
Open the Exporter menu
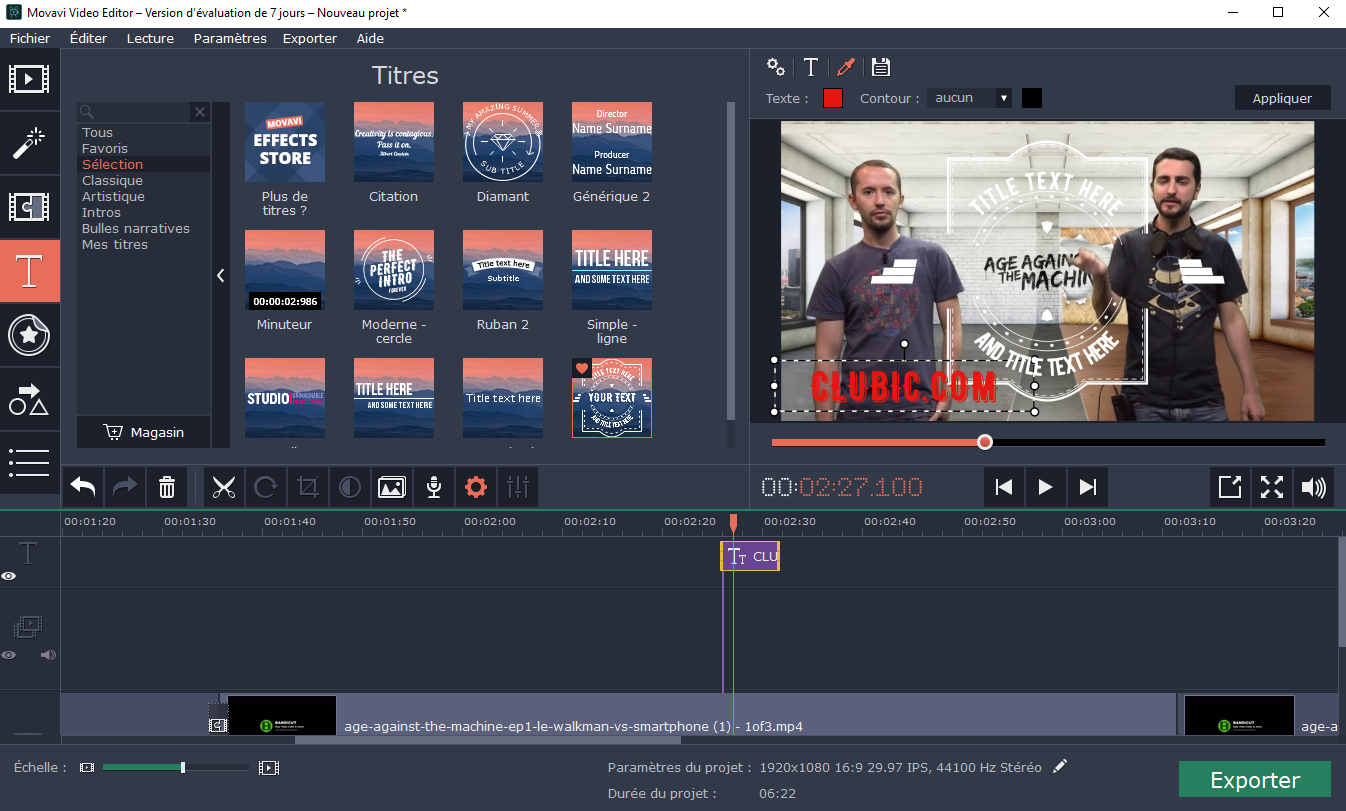tap(310, 38)
